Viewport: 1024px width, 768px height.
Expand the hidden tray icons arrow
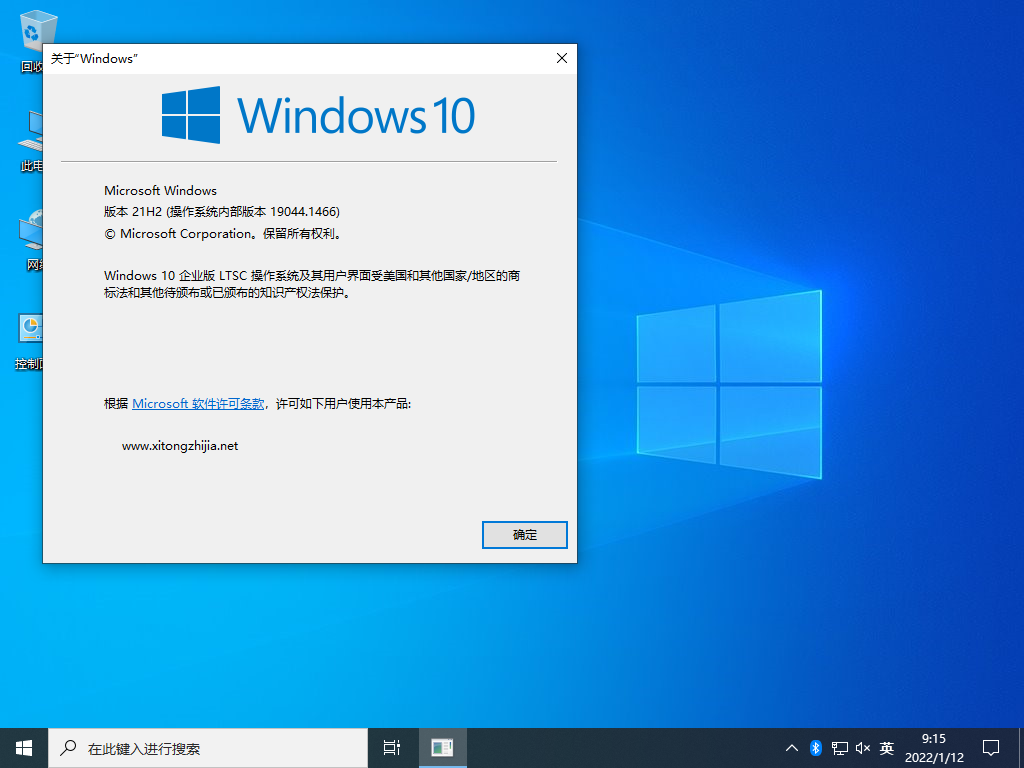tap(791, 747)
